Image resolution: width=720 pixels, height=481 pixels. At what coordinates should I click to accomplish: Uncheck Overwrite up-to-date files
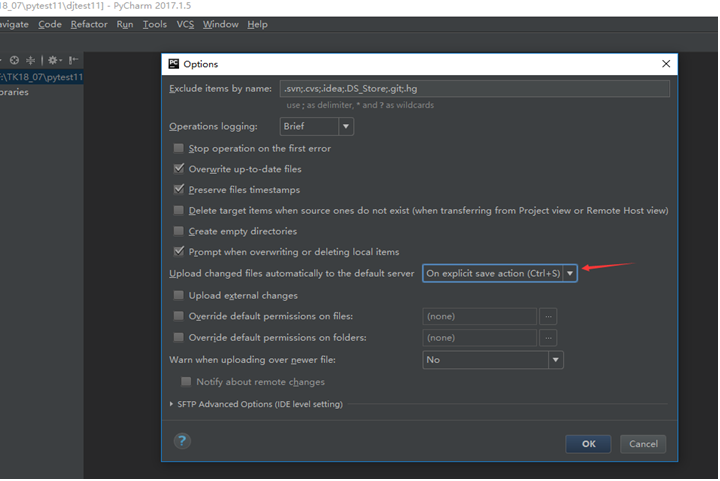coord(179,168)
